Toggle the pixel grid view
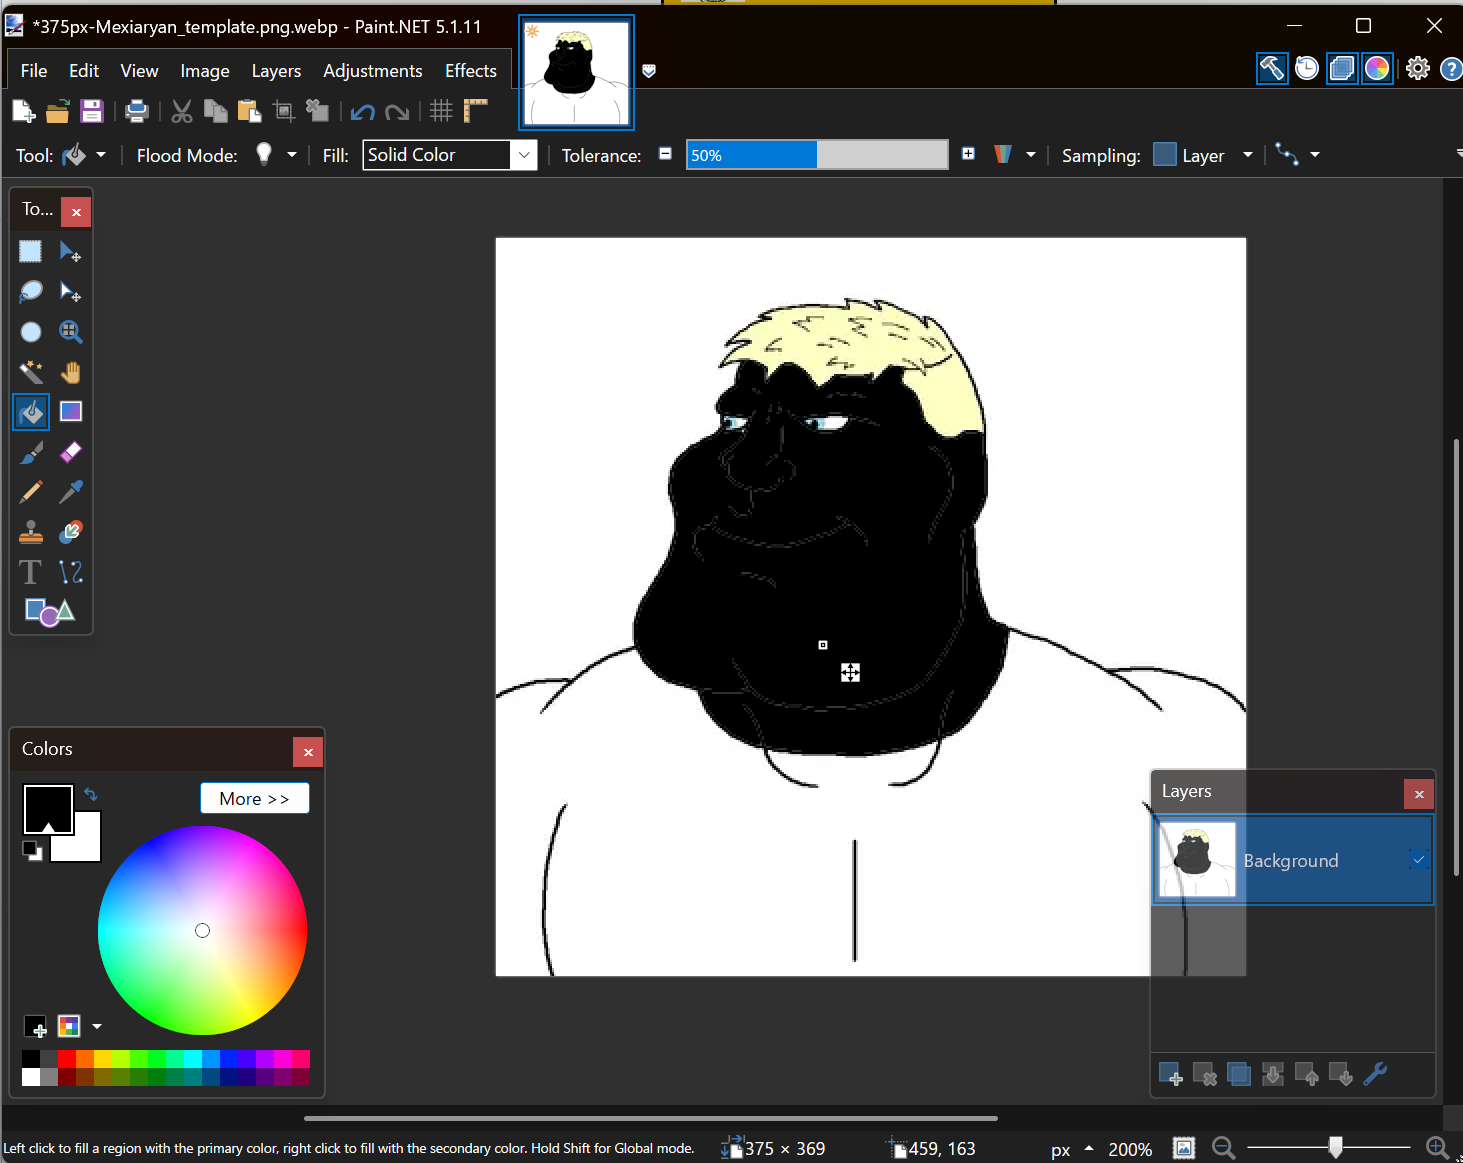1463x1163 pixels. pyautogui.click(x=441, y=111)
